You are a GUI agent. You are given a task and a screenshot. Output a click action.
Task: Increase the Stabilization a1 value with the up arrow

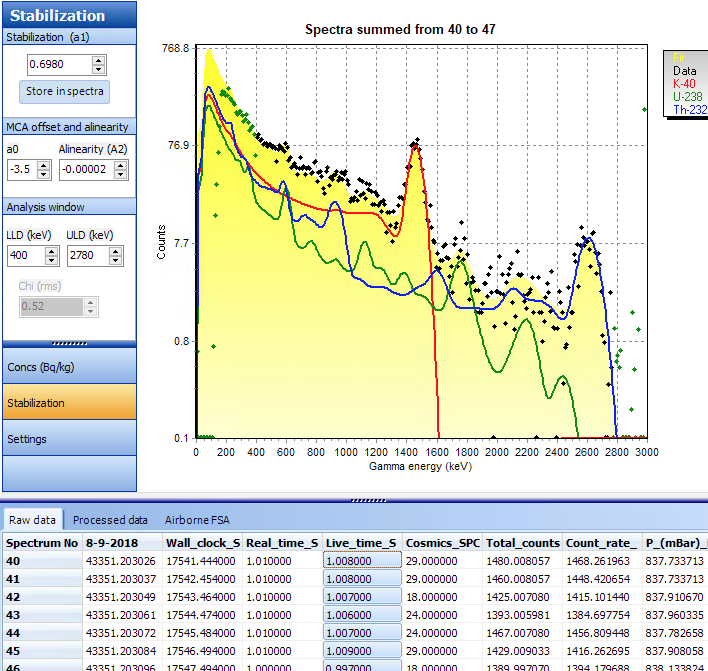coord(98,60)
